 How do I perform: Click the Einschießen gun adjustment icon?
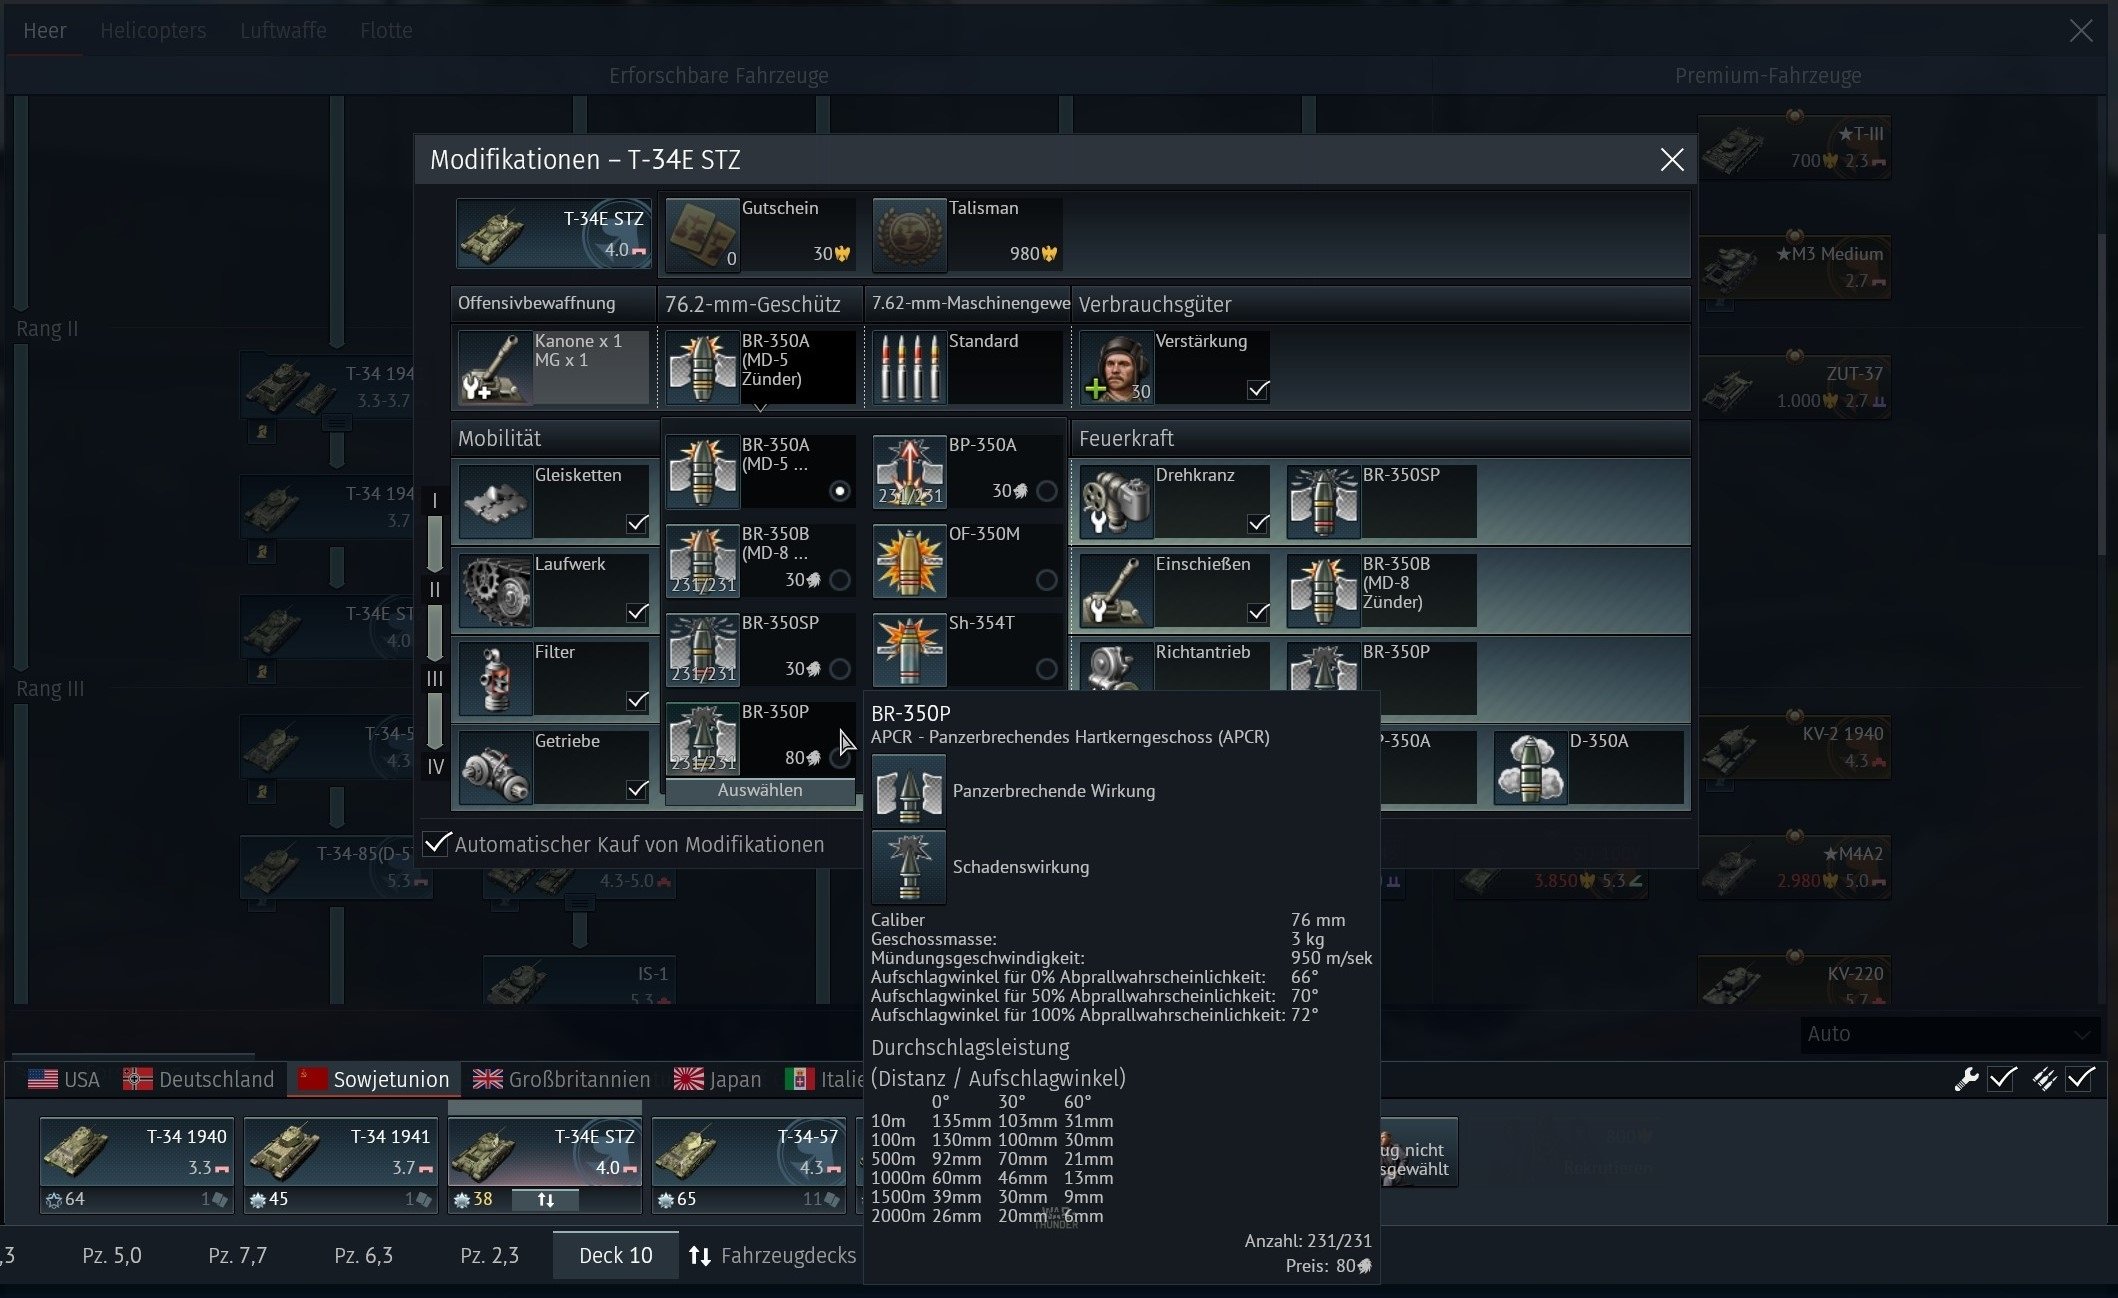coord(1116,591)
